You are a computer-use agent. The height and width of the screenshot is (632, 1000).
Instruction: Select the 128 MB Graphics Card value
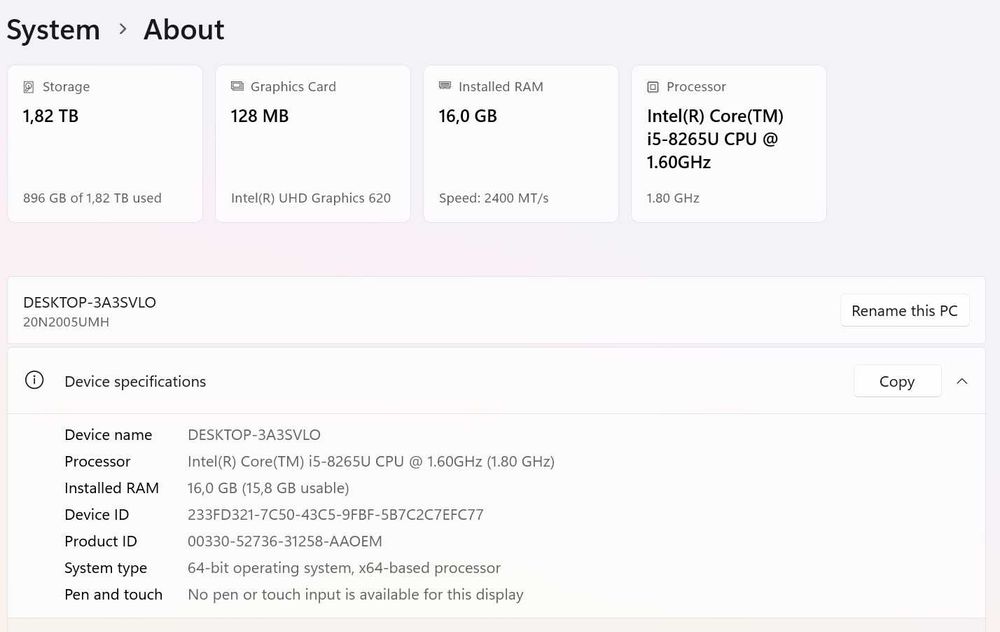click(x=260, y=116)
